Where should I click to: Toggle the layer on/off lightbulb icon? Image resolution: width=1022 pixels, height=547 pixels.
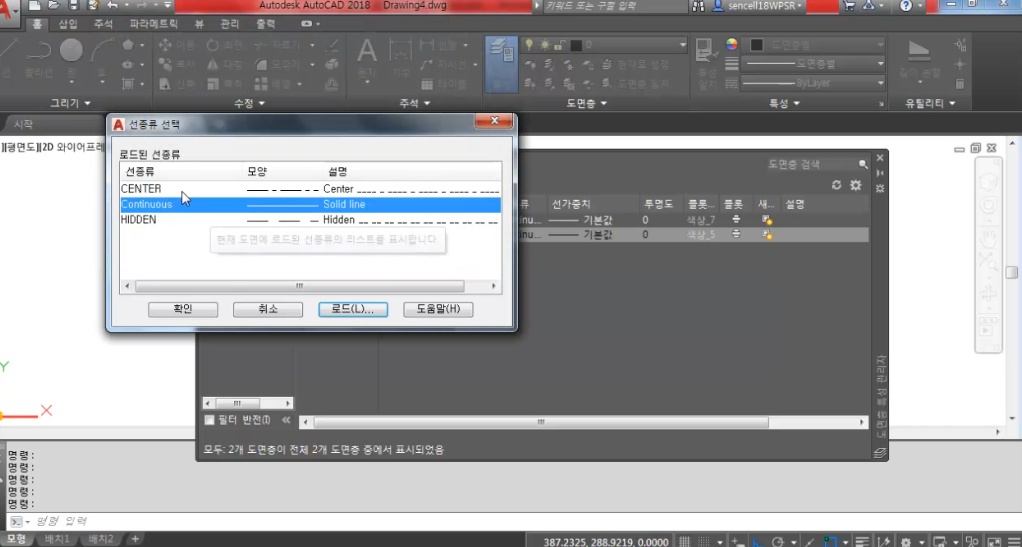pos(530,45)
